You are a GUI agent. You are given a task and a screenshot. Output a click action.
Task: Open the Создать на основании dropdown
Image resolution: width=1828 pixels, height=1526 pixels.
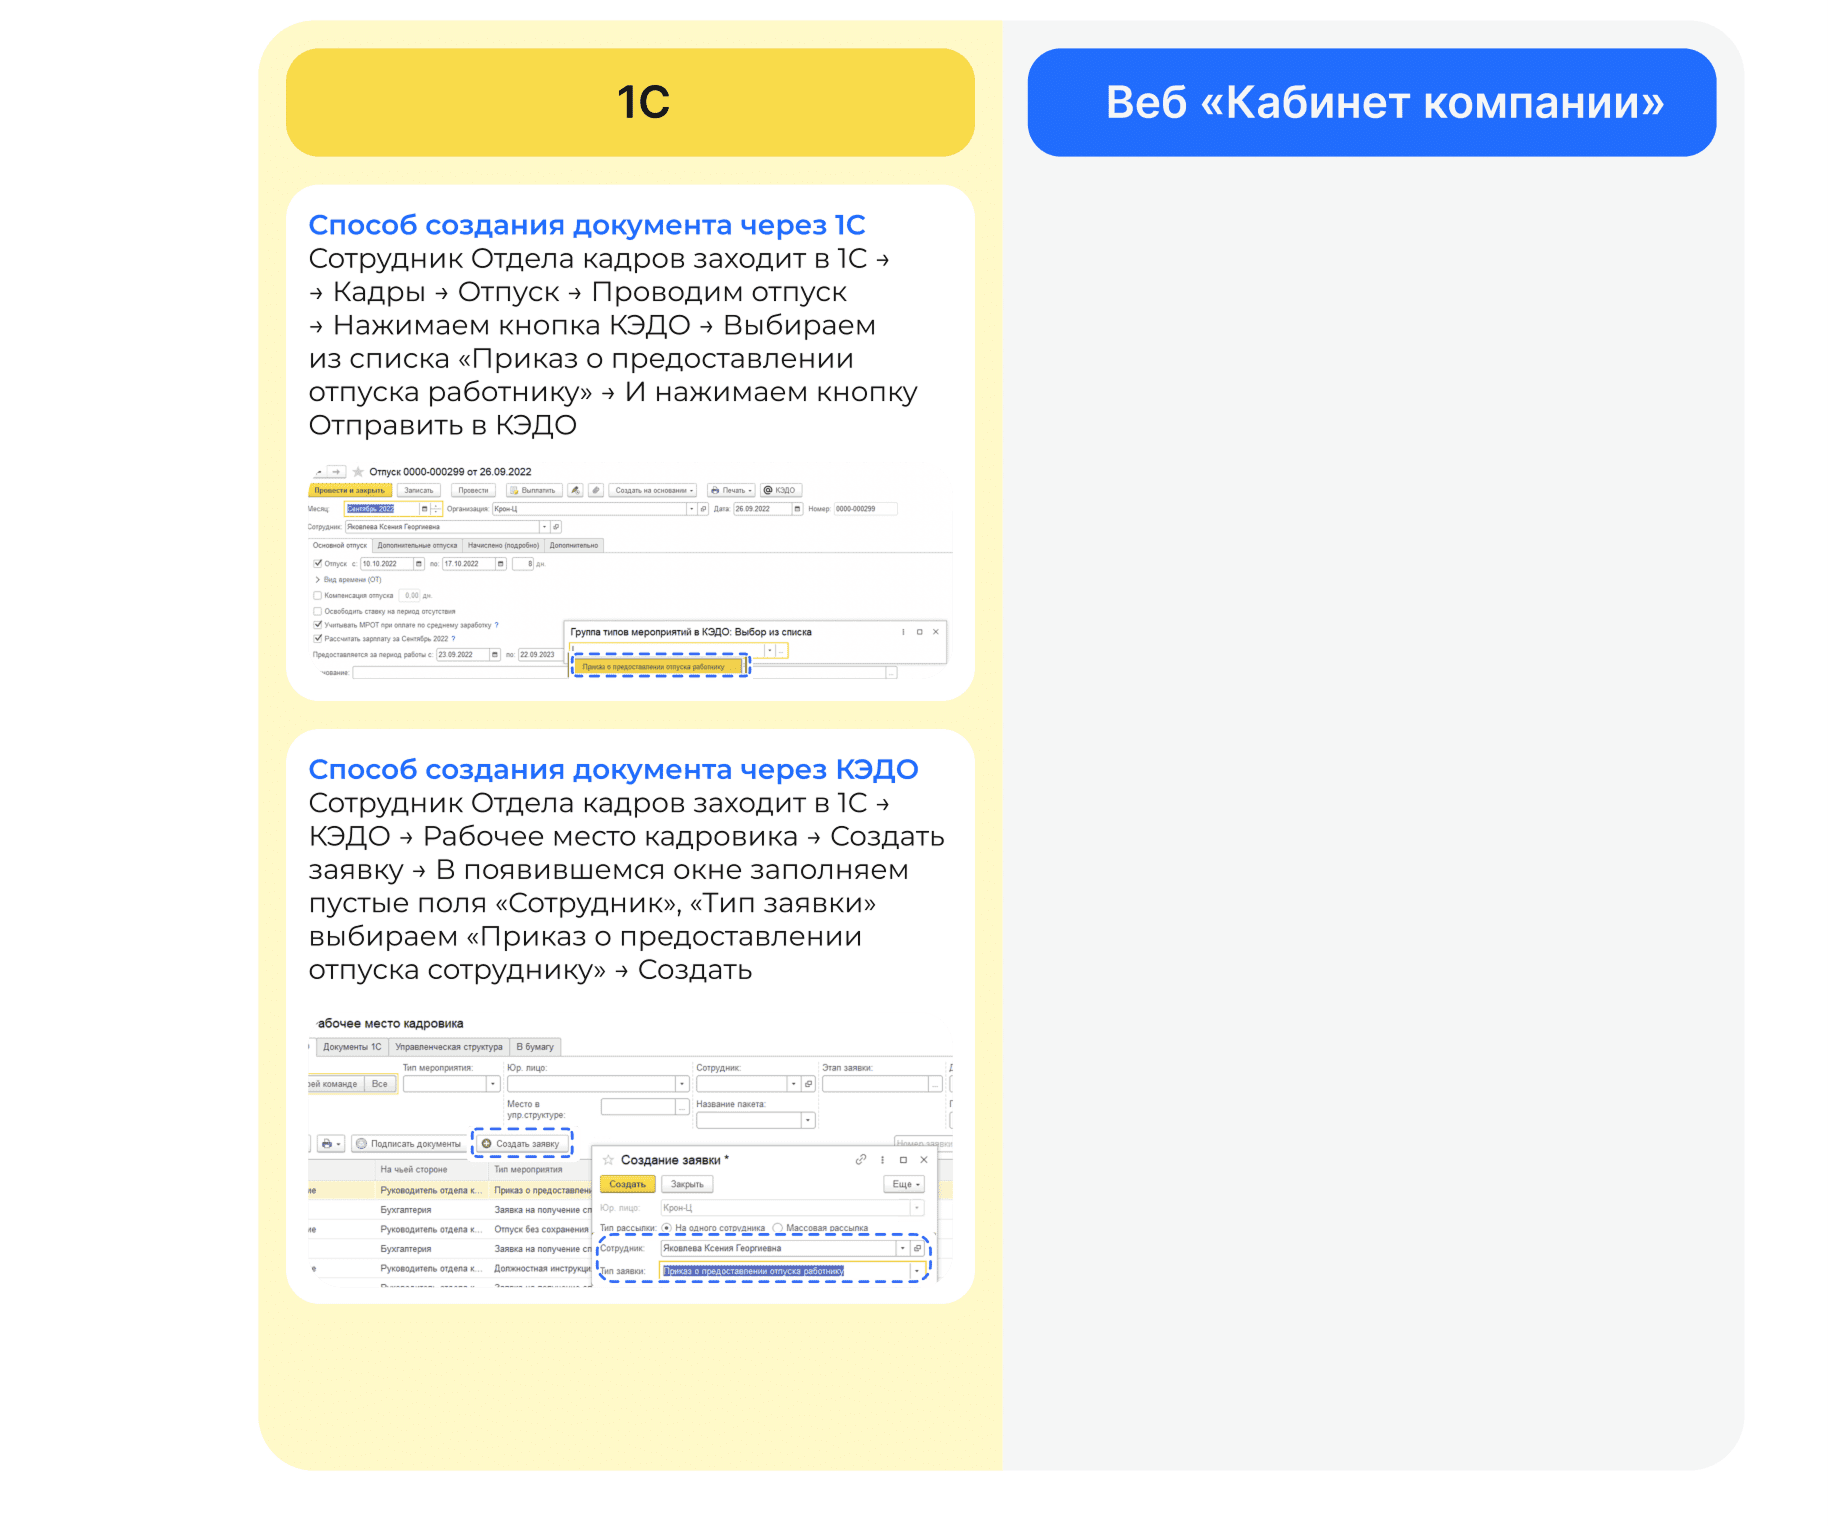point(653,490)
